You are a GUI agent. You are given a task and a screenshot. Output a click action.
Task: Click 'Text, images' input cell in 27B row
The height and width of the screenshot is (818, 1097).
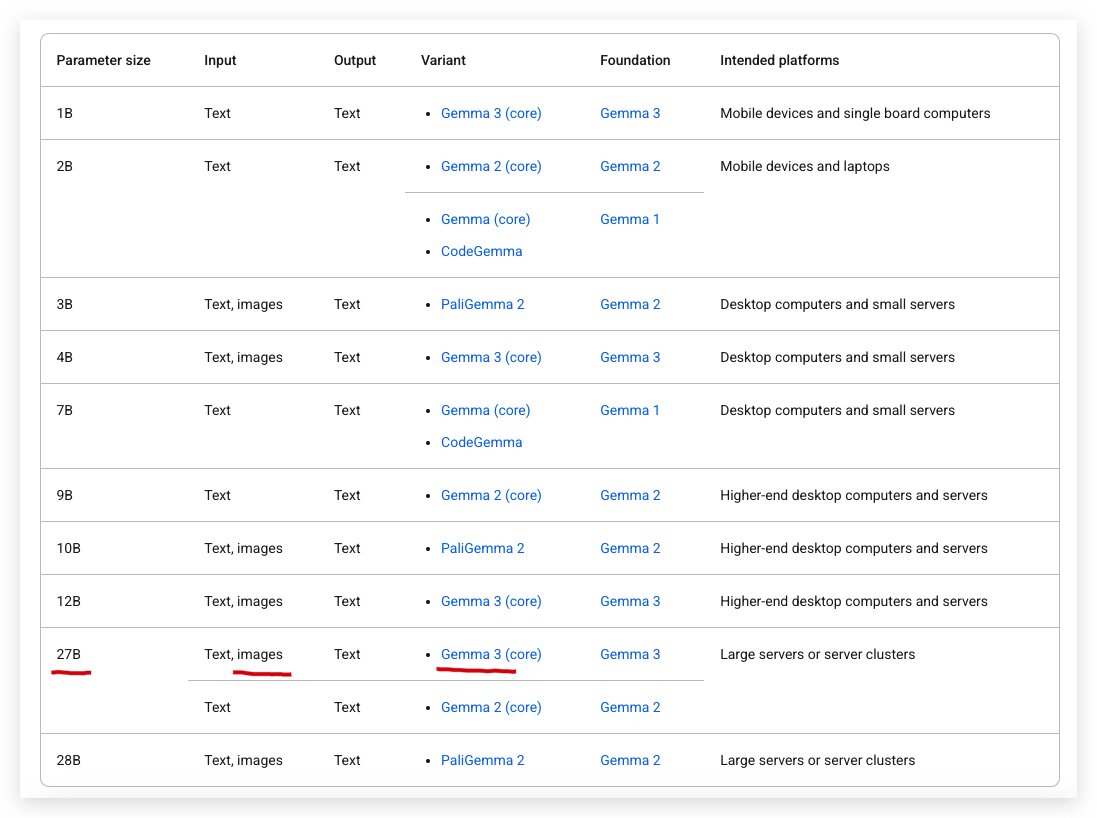point(243,655)
